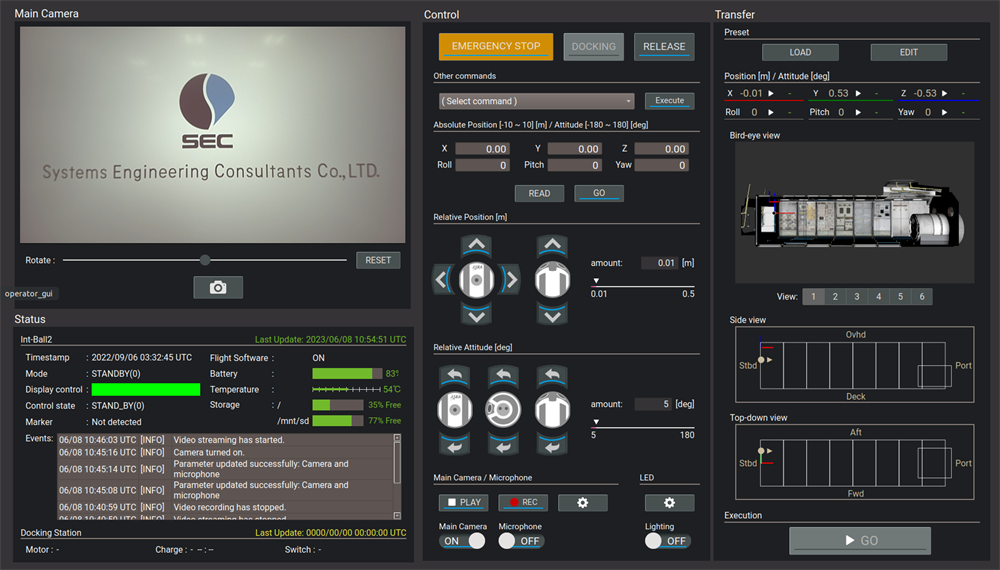Viewport: 1000px width, 570px height.
Task: Toggle the Lighting OFF switch
Action: (668, 541)
